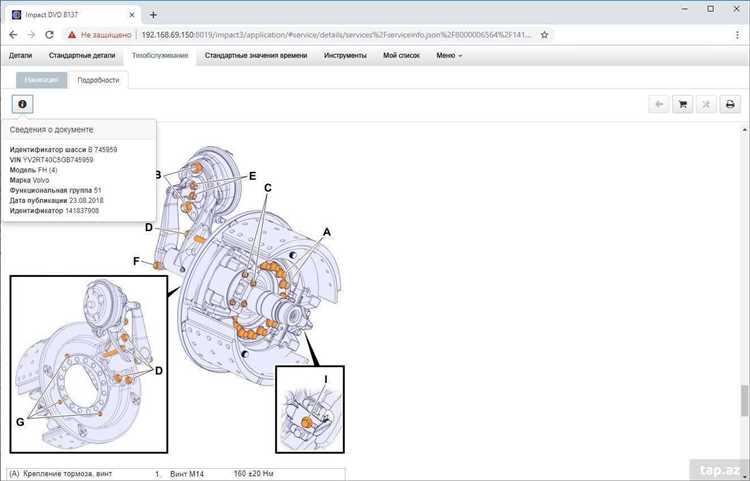The height and width of the screenshot is (481, 750).
Task: Click label E in the brake diagram
Action: coord(253,176)
